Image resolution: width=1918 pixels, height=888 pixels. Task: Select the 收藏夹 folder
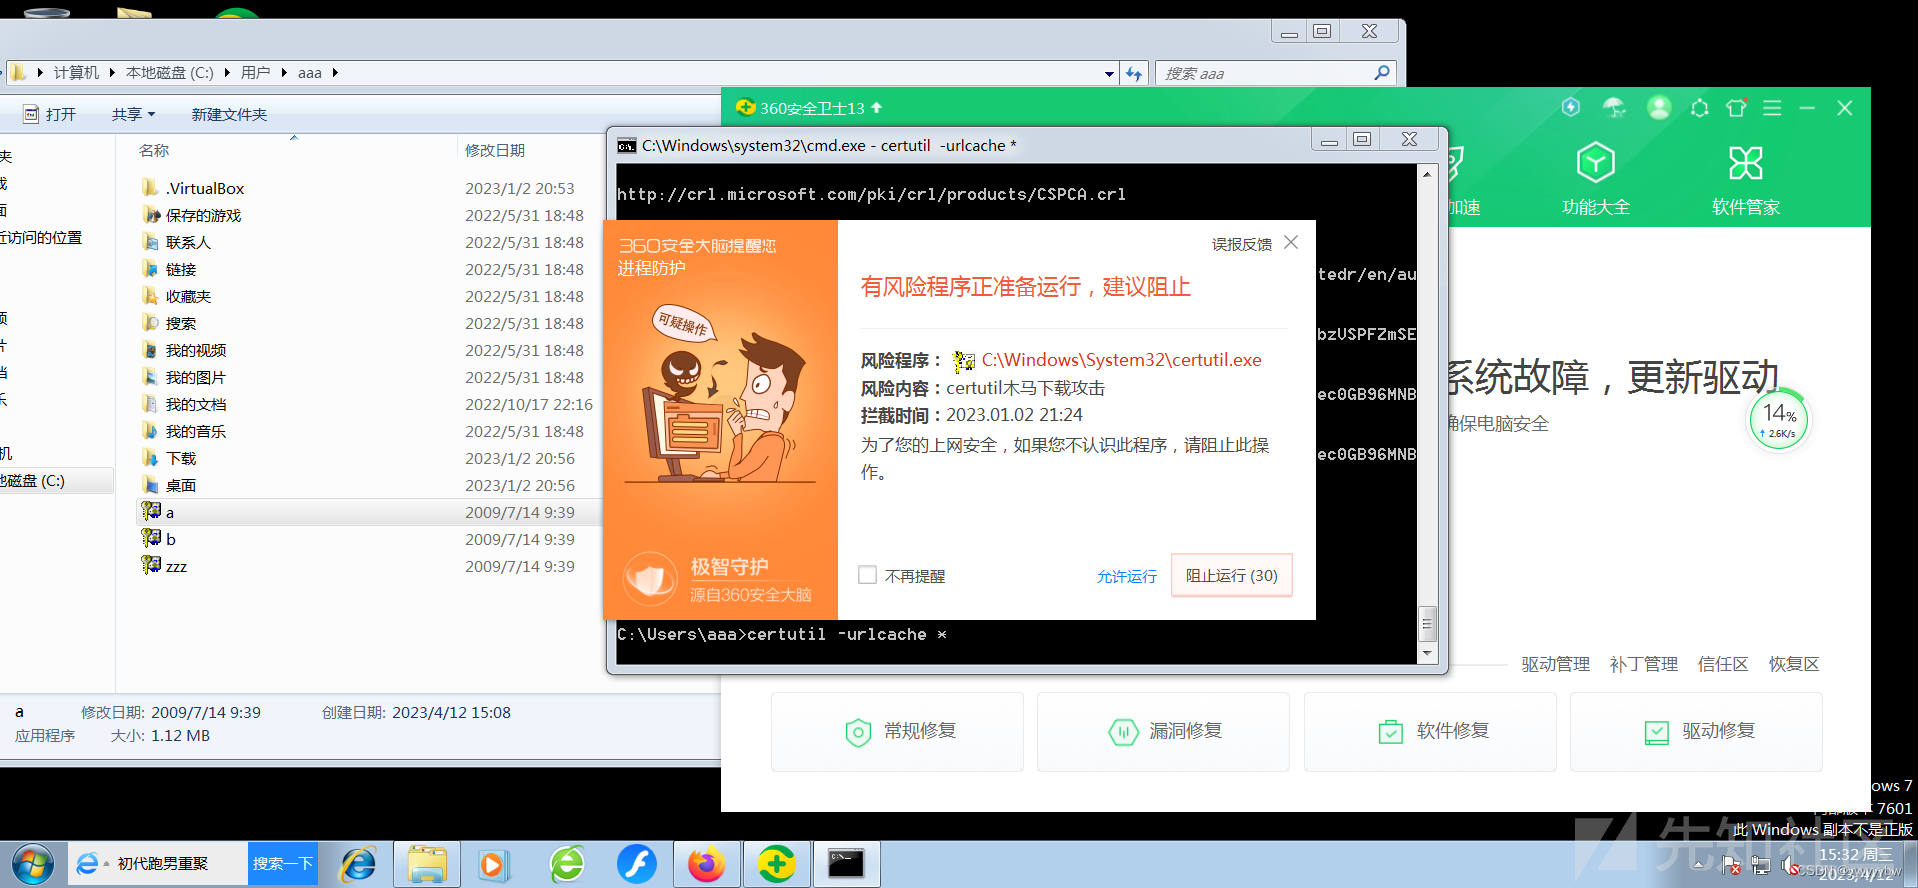pos(188,296)
